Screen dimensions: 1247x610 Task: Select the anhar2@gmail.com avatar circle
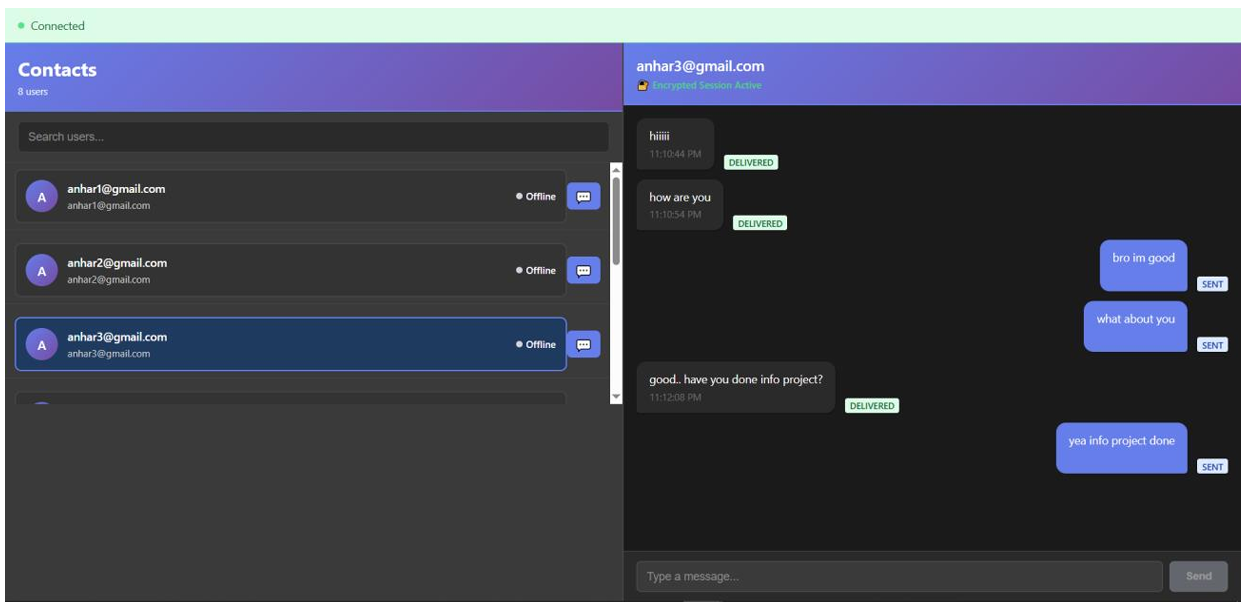[41, 271]
